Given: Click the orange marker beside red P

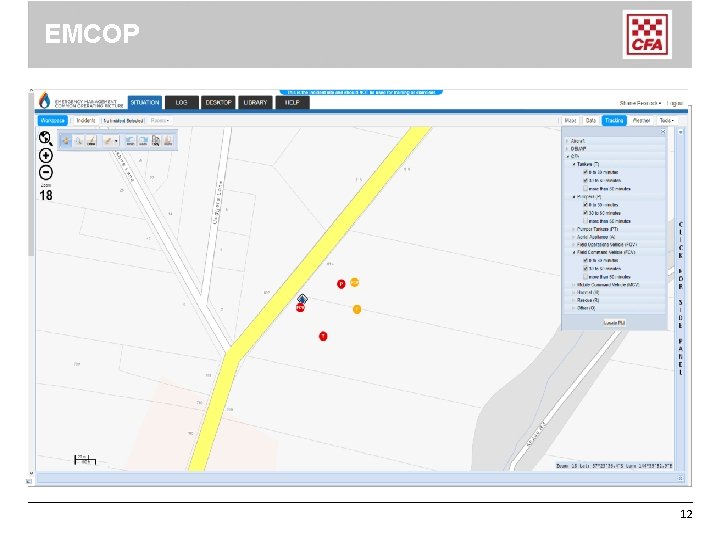Looking at the screenshot, I should [x=354, y=282].
